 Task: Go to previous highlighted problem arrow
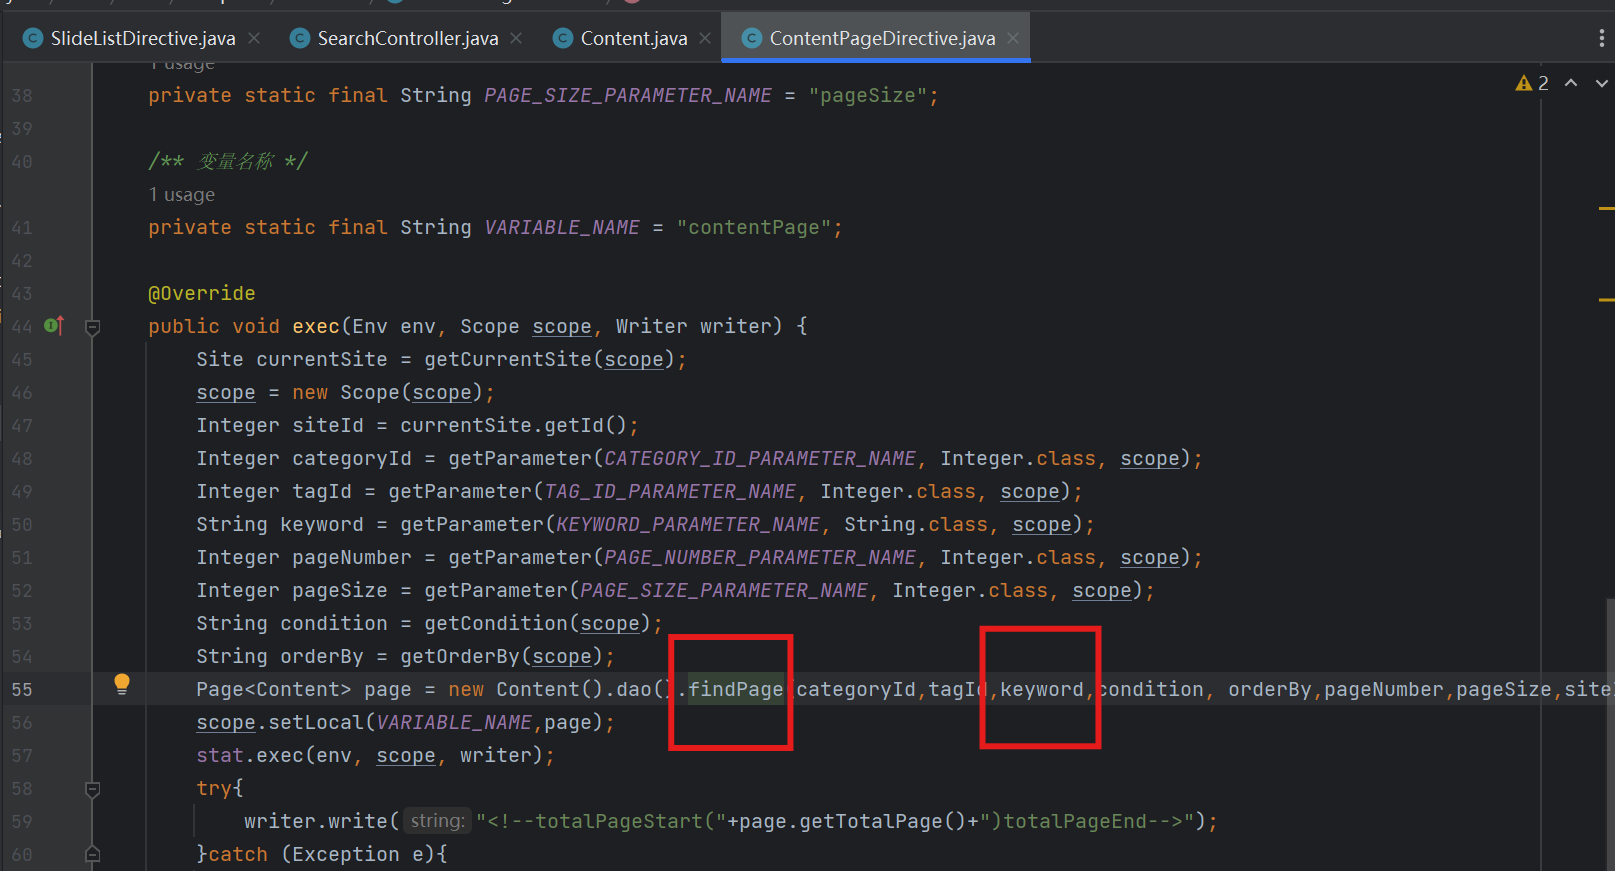coord(1571,83)
